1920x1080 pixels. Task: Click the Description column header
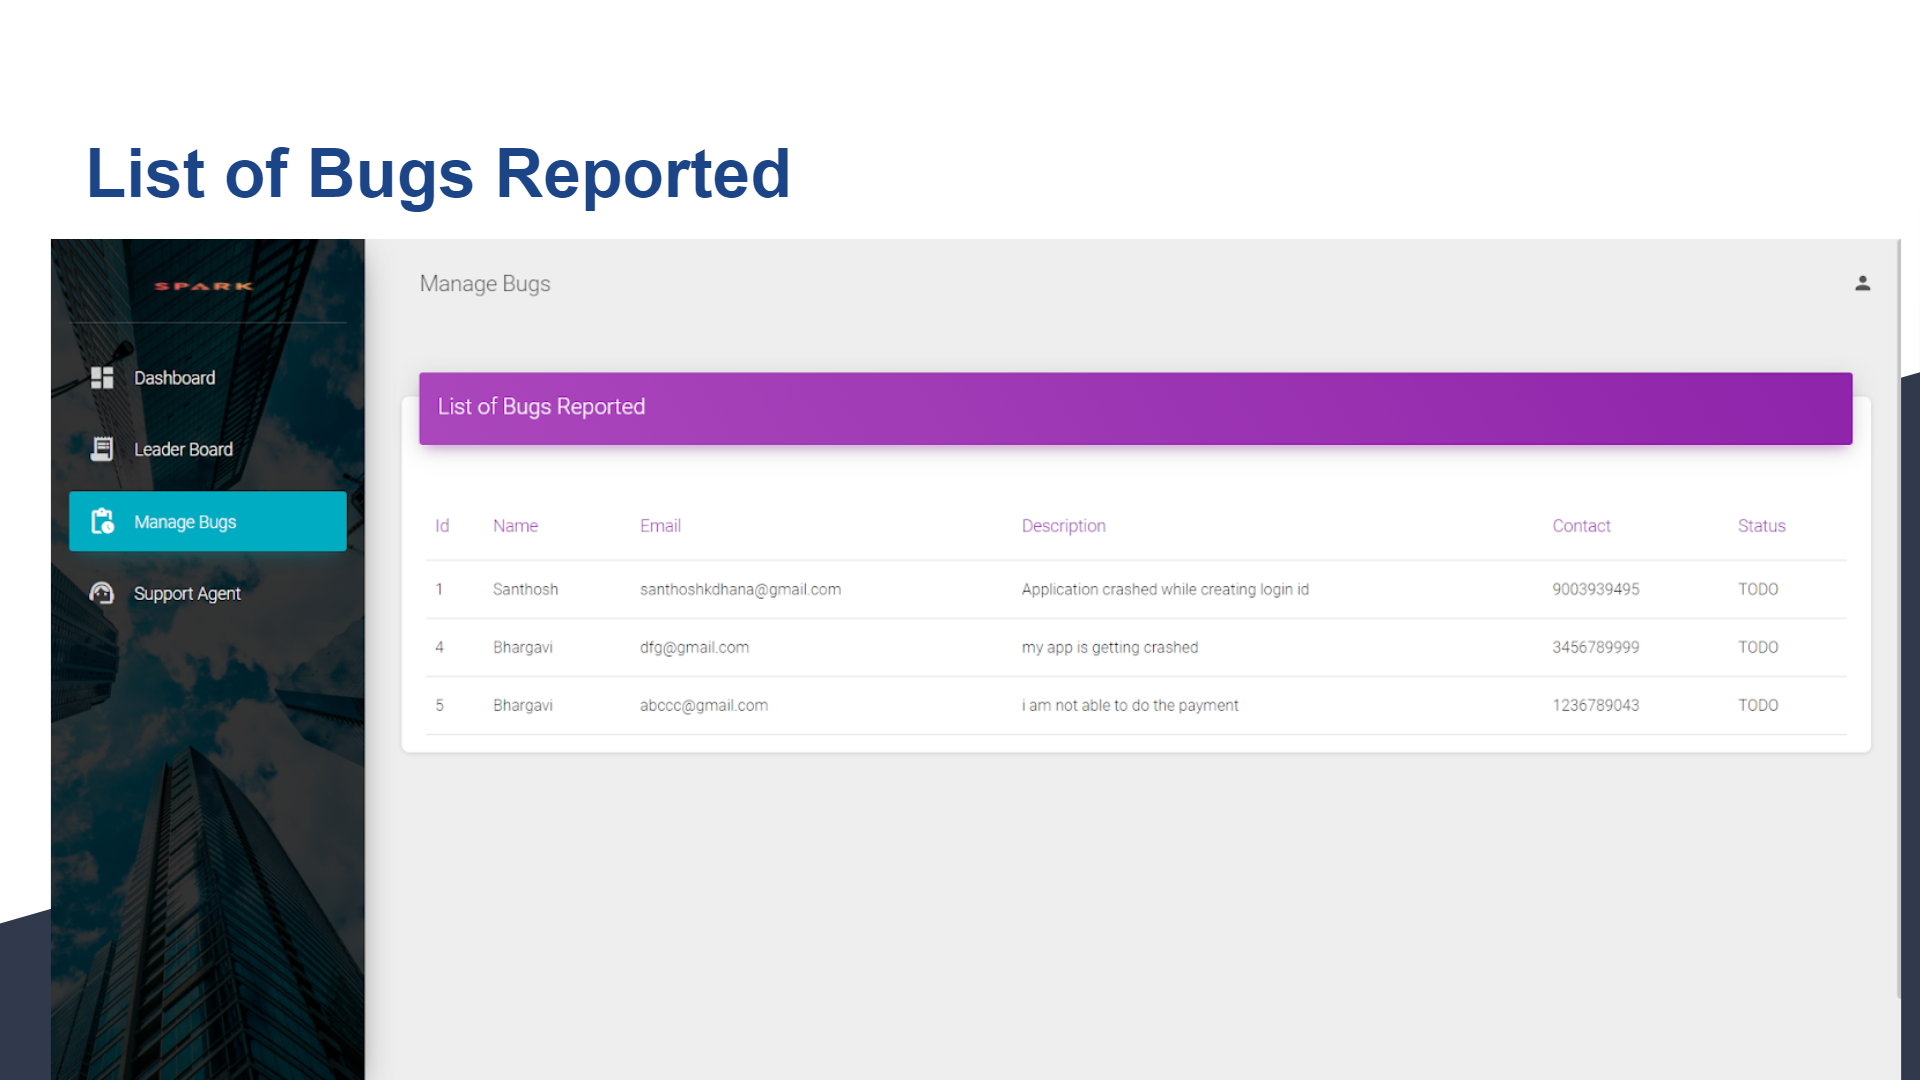(x=1063, y=526)
